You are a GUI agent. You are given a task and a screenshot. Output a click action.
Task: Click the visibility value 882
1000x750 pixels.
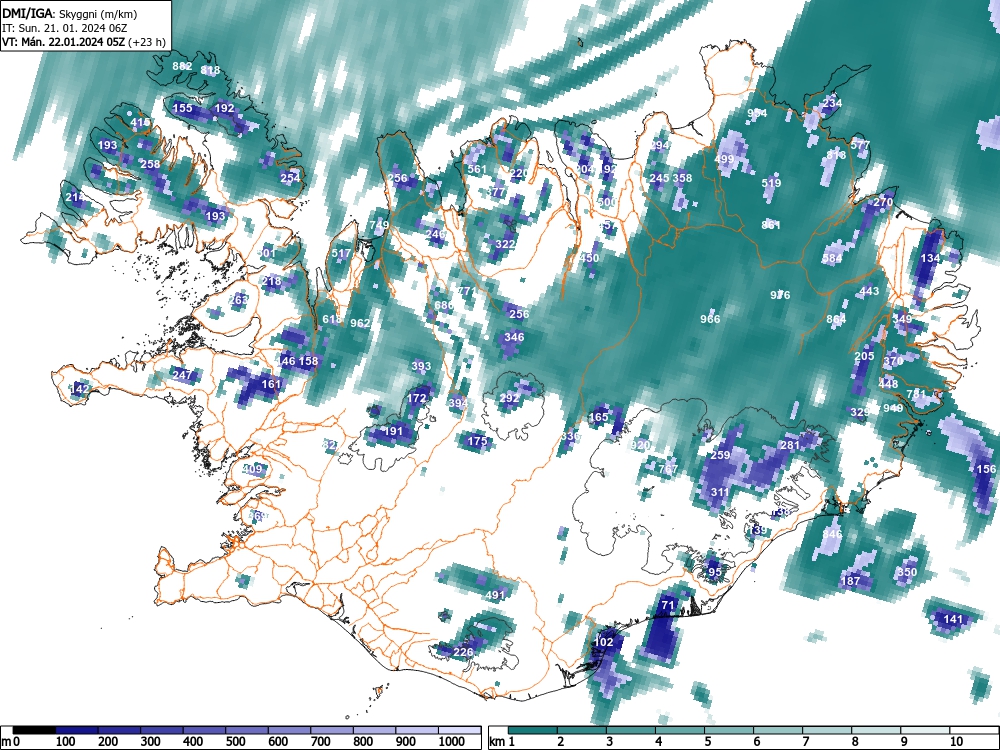182,66
